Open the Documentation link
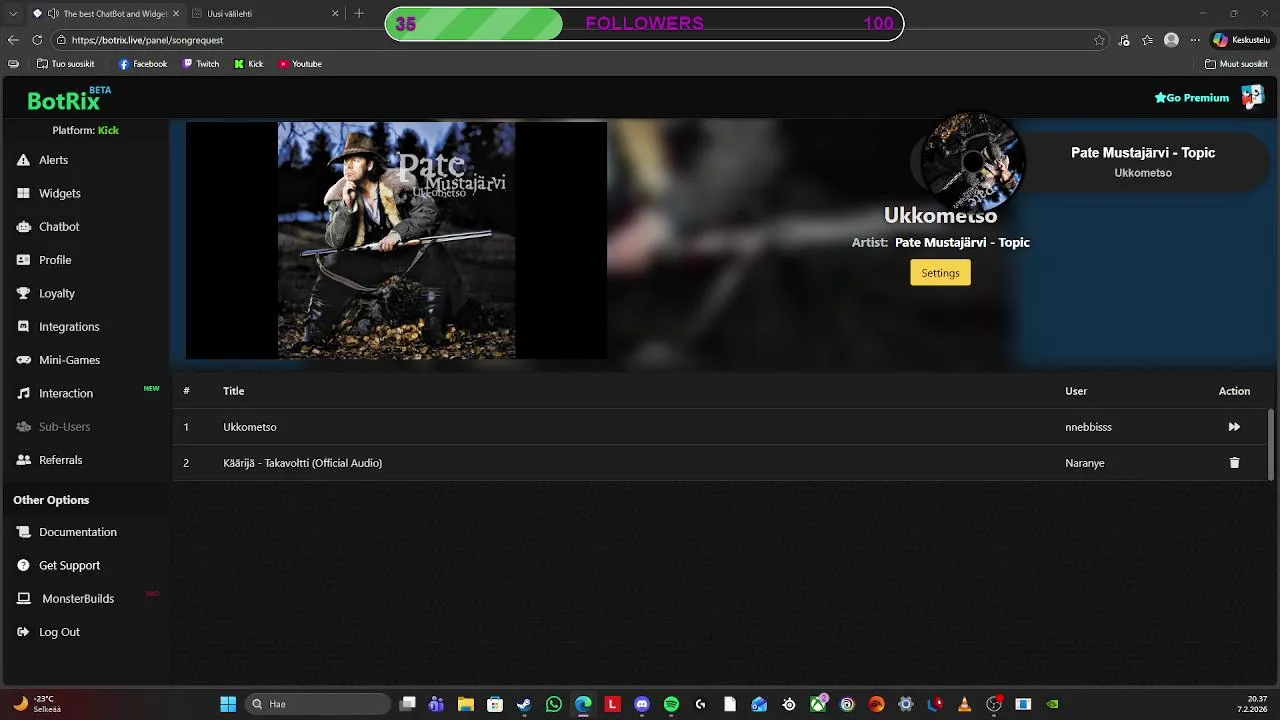This screenshot has height=720, width=1280. (78, 532)
